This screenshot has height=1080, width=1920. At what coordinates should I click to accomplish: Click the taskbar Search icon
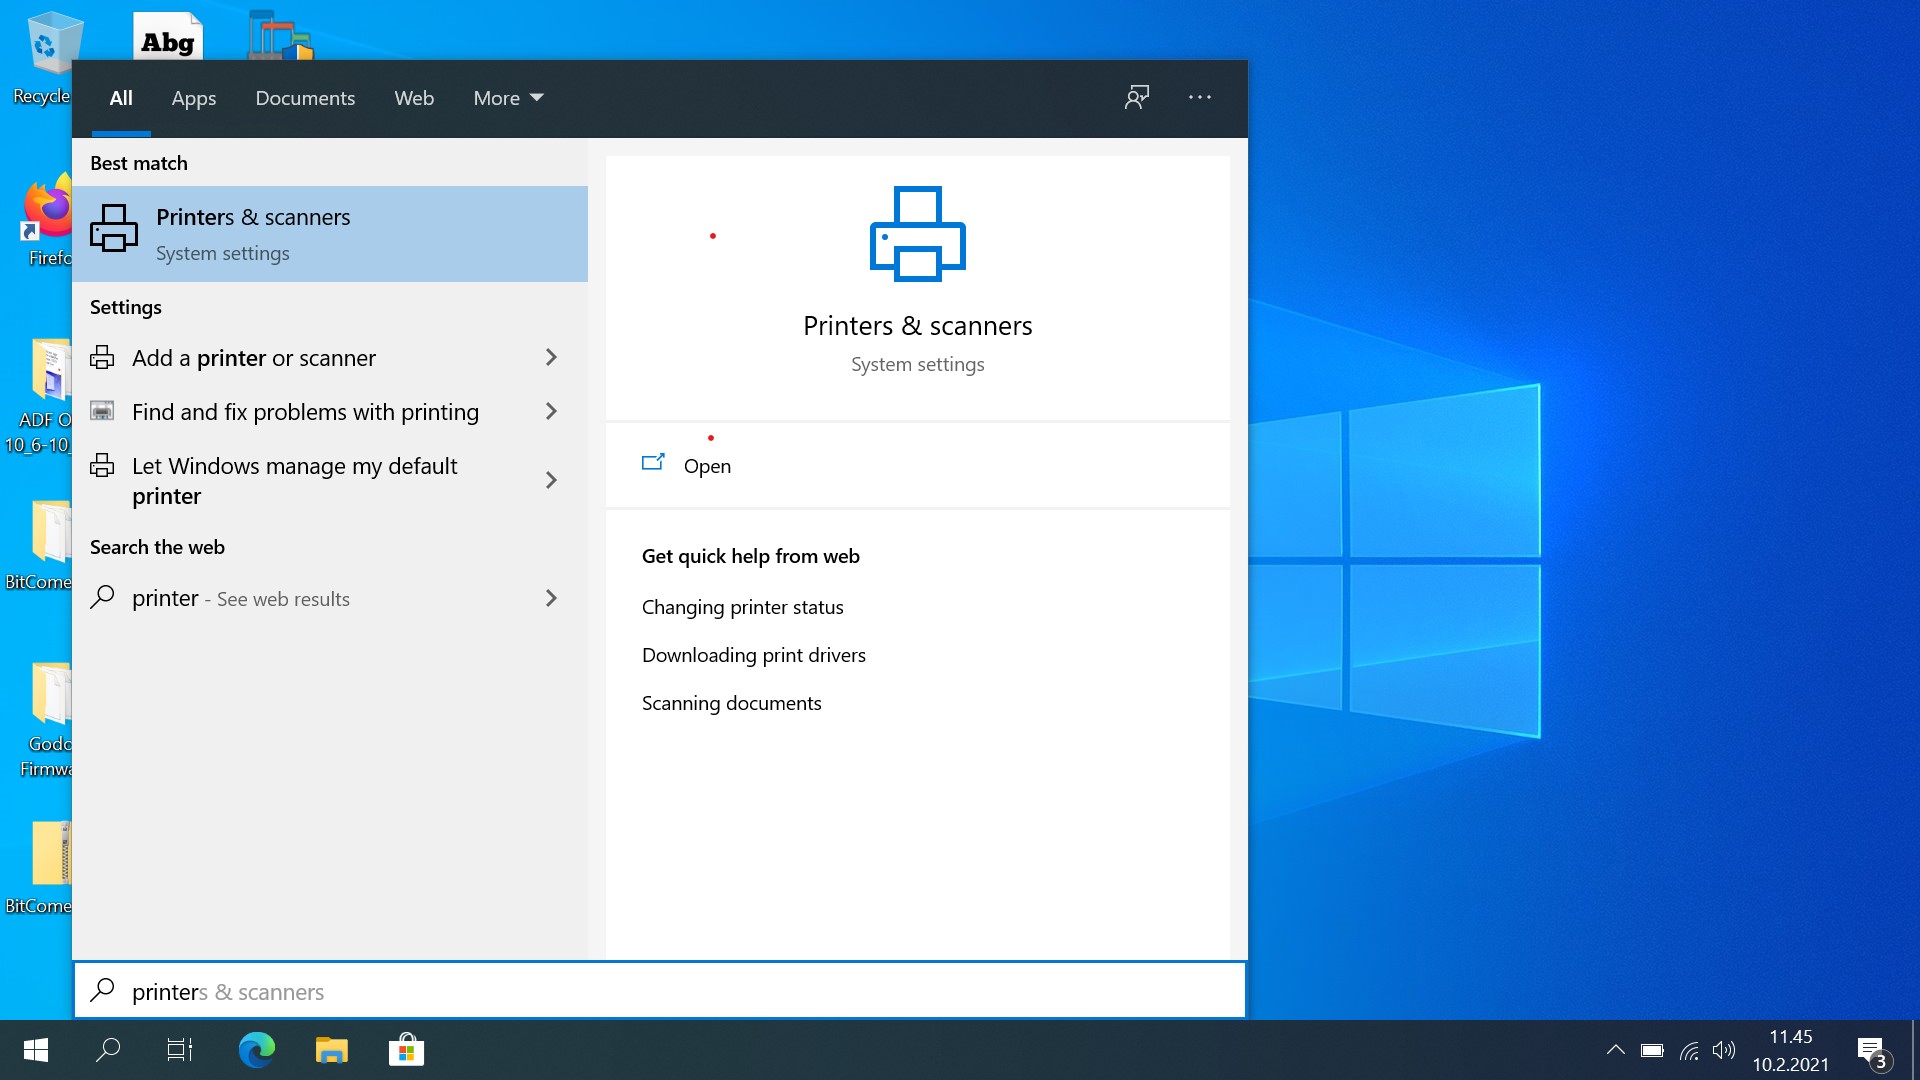[108, 1050]
